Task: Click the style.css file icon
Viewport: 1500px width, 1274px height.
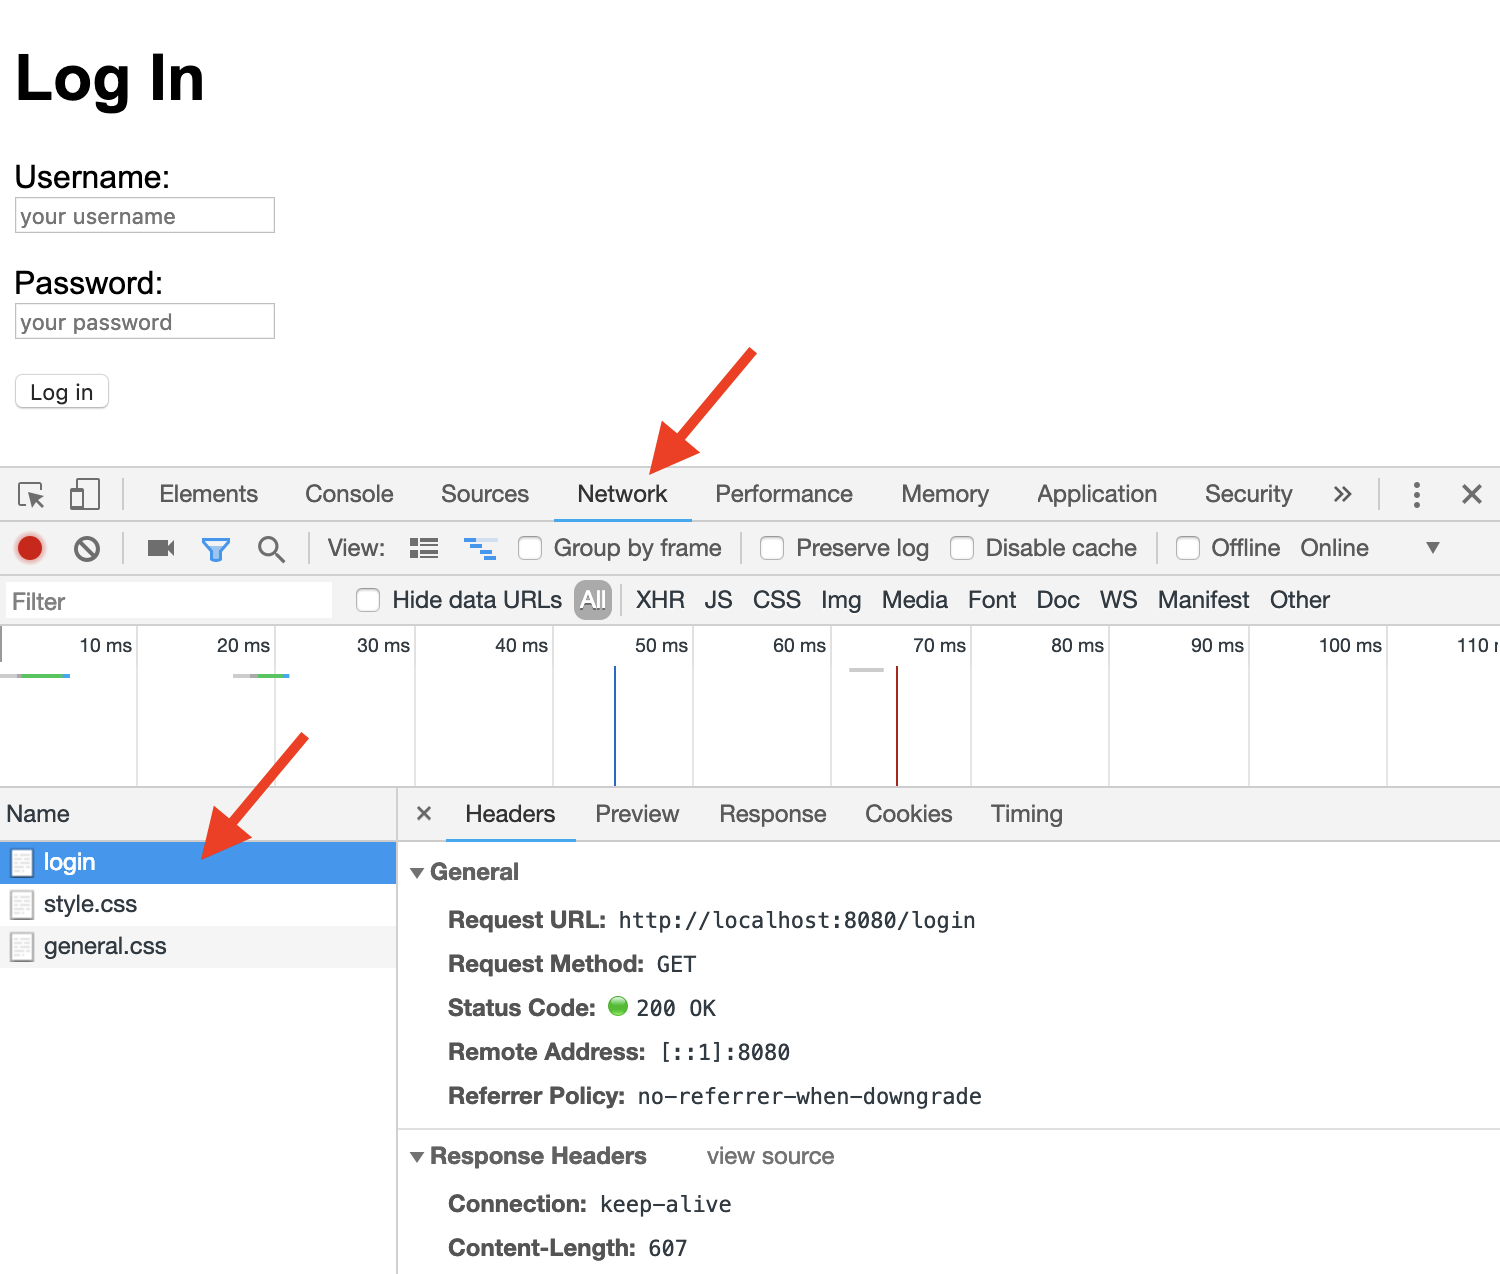Action: click(21, 905)
